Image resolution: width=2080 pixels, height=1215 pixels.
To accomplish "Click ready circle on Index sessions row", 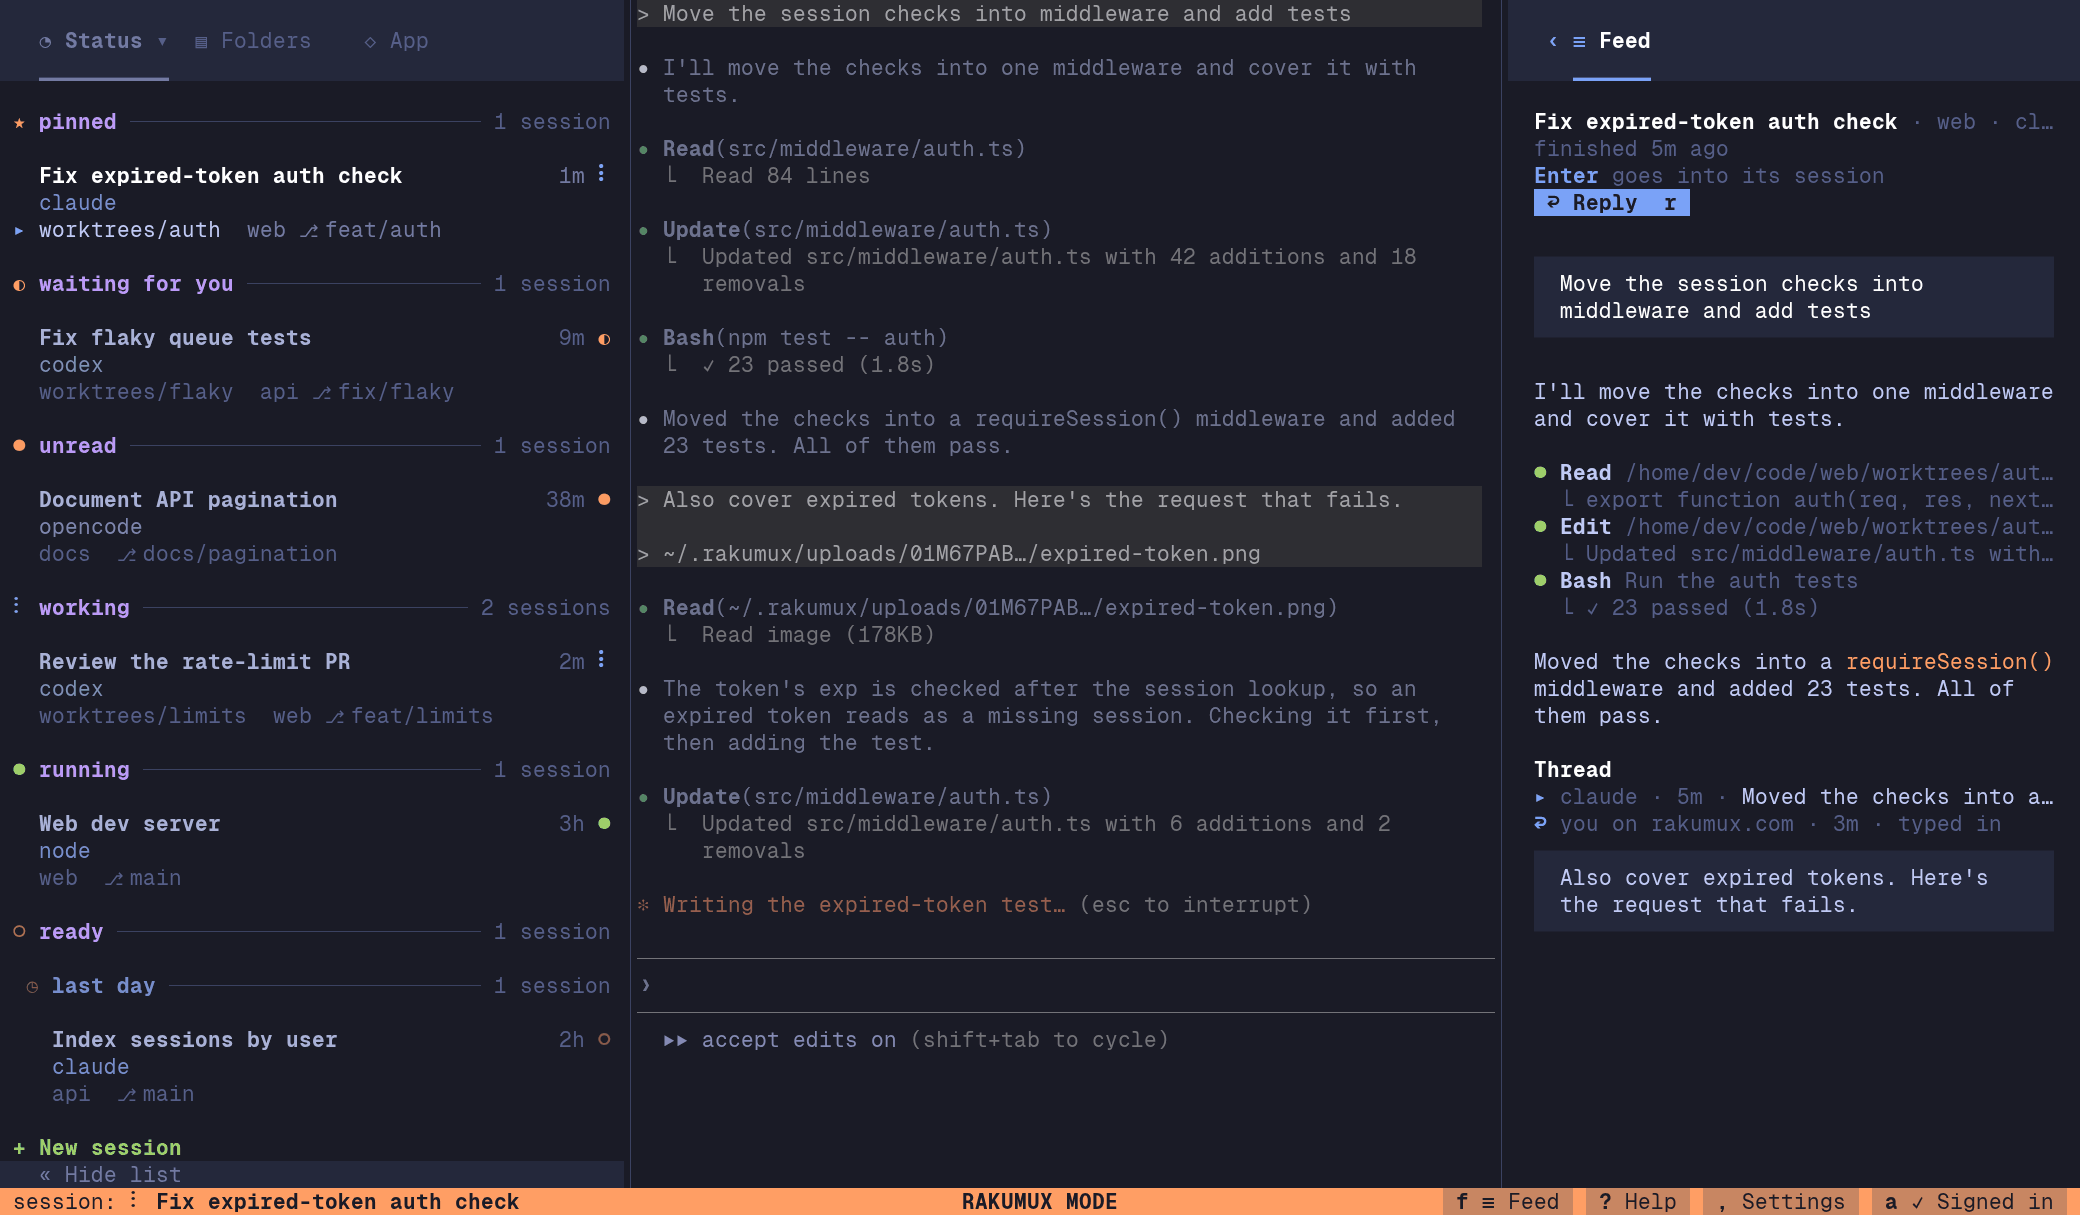I will 604,1040.
